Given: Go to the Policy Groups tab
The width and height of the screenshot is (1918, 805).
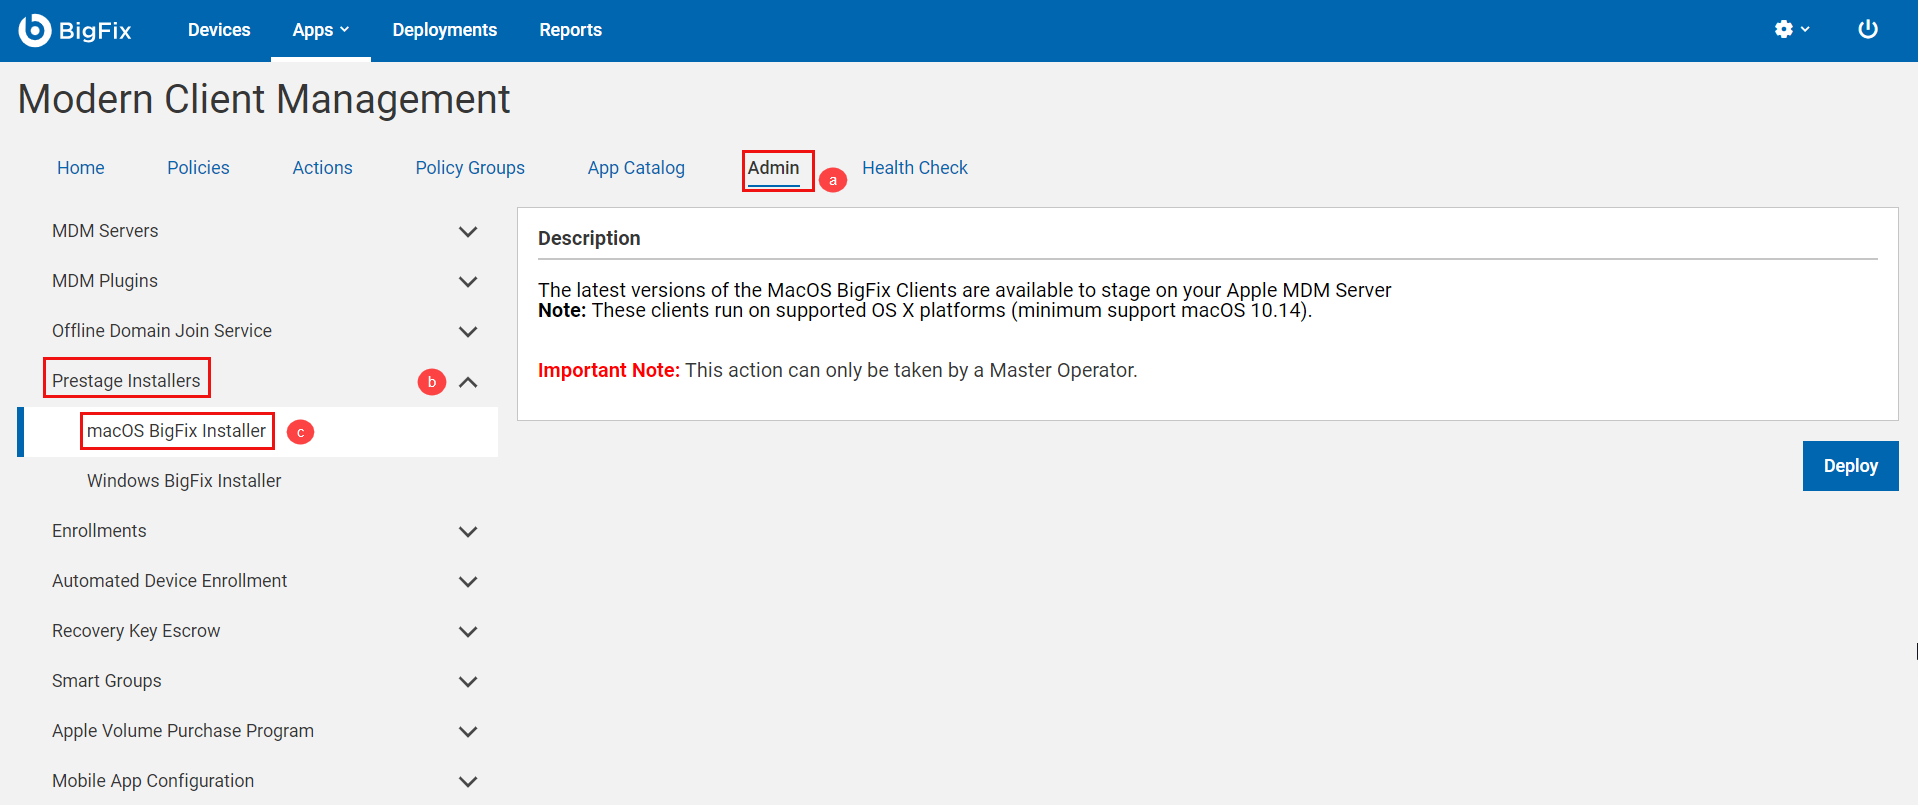Looking at the screenshot, I should coord(470,168).
